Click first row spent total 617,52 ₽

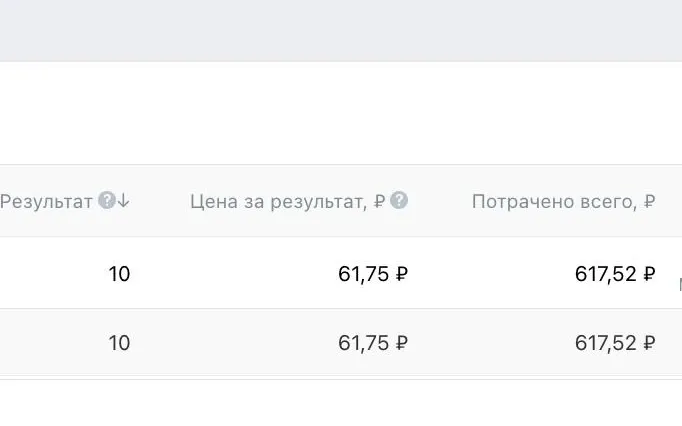point(615,274)
